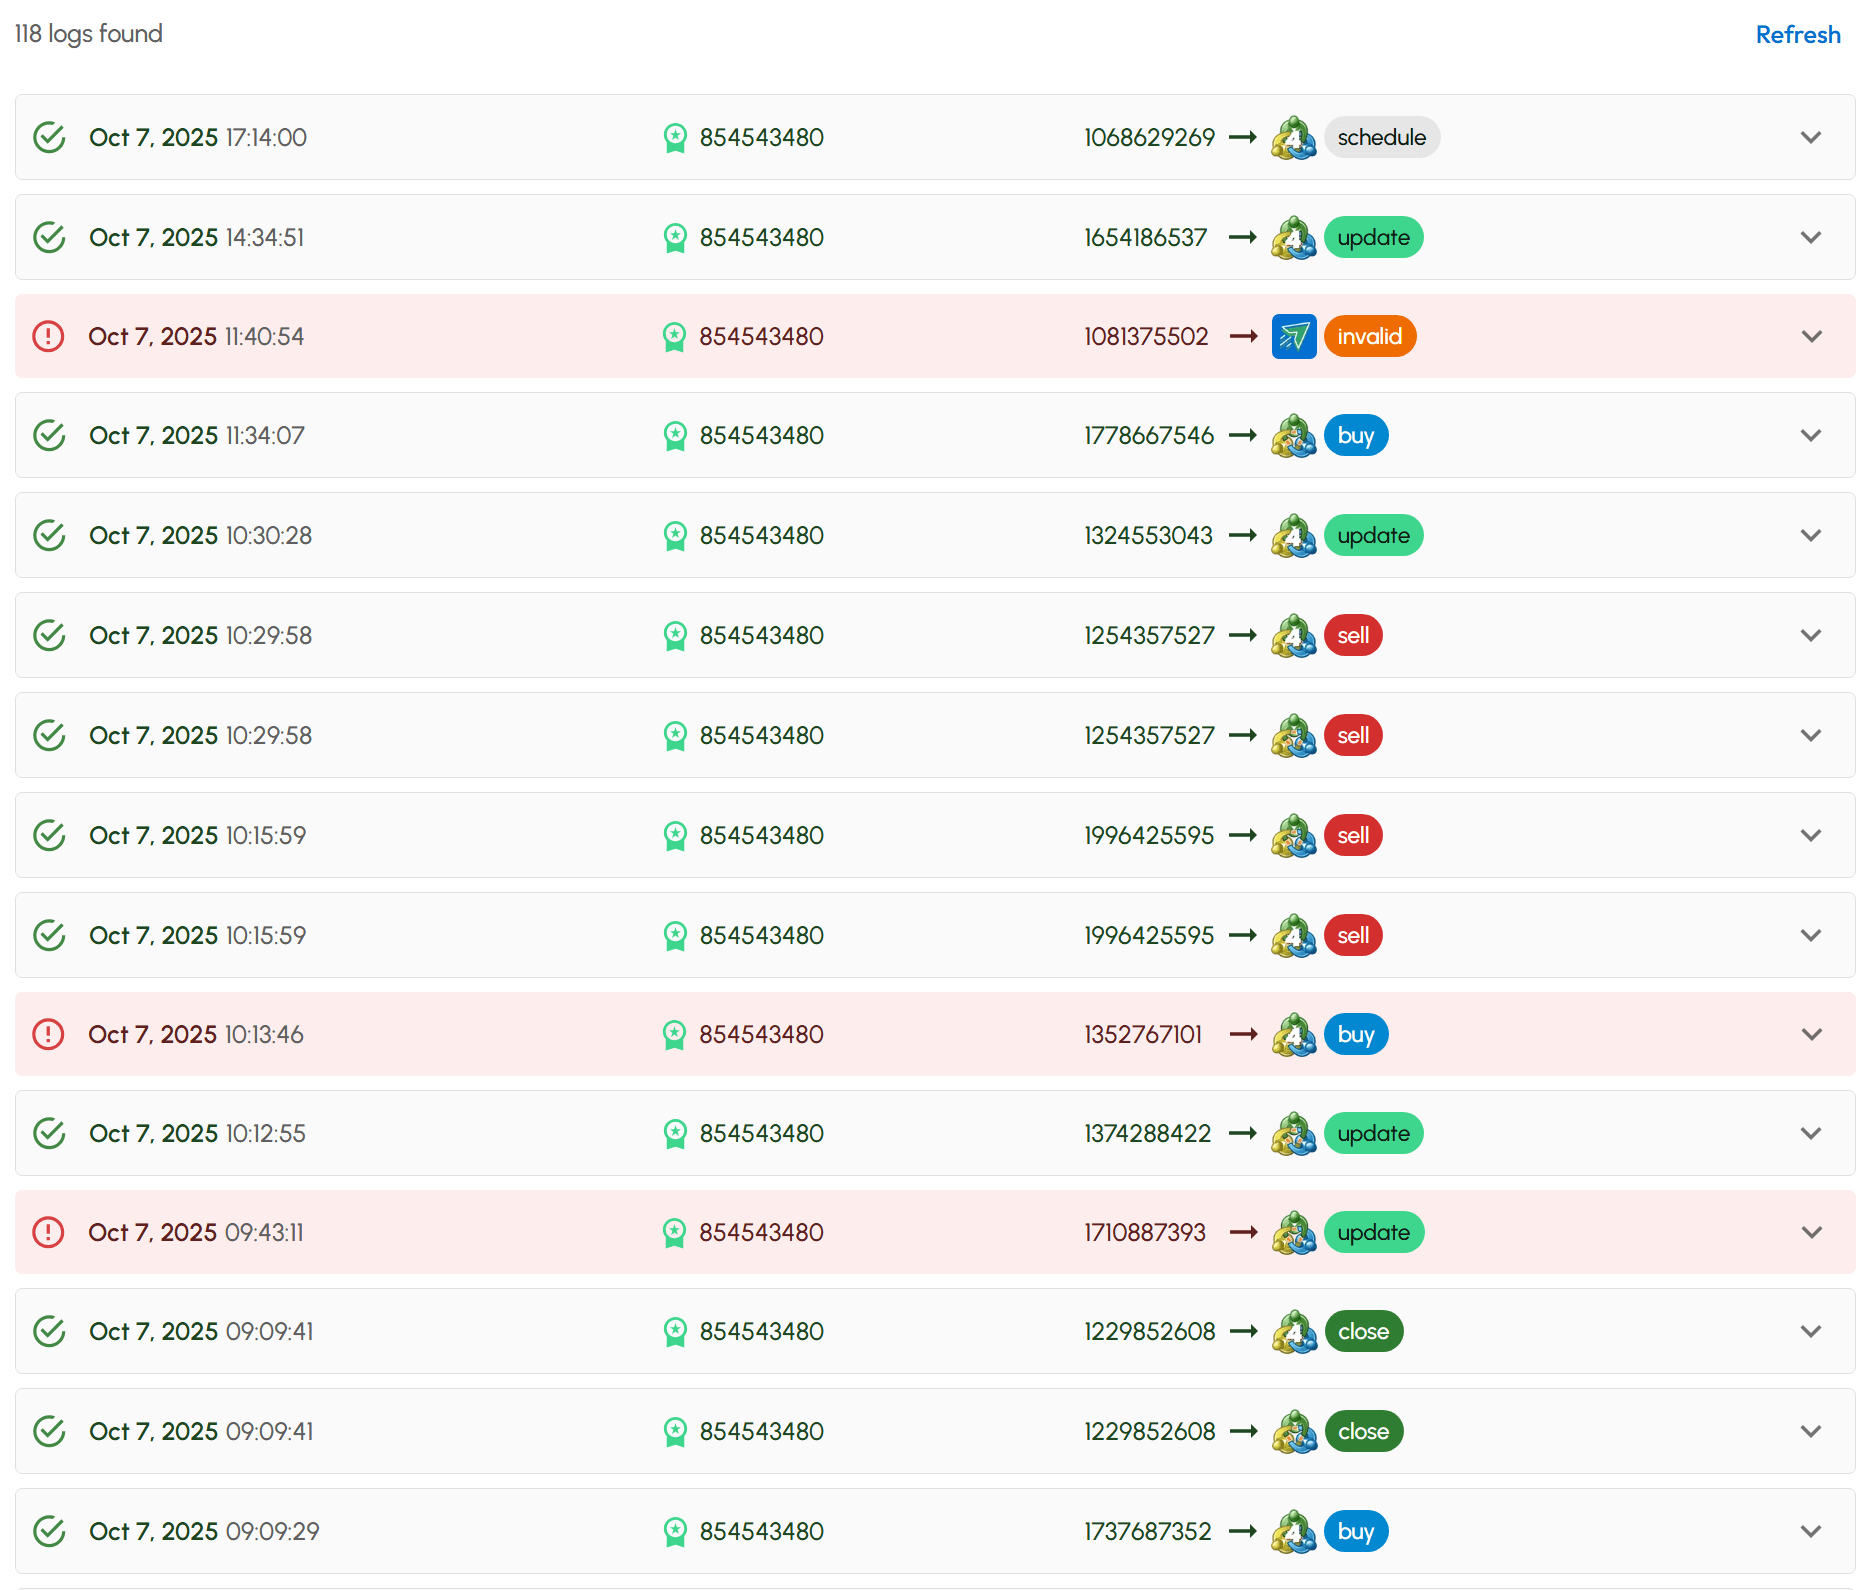Click the Refresh link
The image size is (1875, 1590).
click(1797, 35)
